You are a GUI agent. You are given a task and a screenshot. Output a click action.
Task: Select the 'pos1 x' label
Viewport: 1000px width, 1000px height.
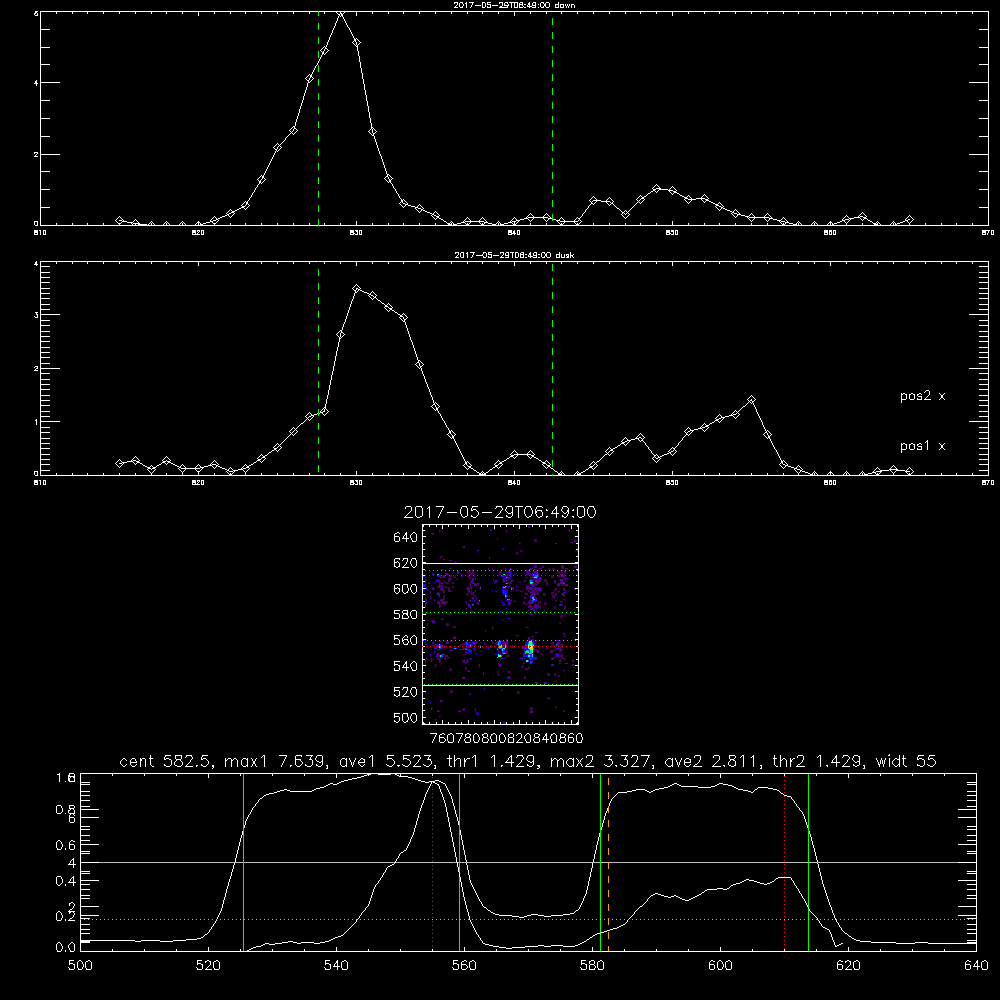(922, 446)
